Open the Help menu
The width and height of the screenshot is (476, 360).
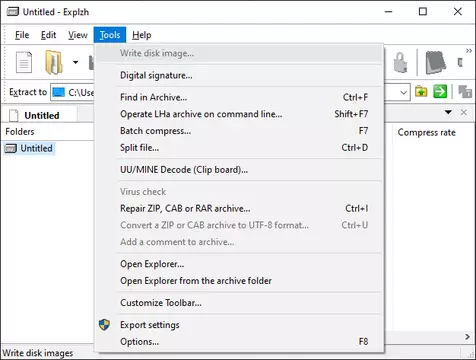click(x=141, y=35)
